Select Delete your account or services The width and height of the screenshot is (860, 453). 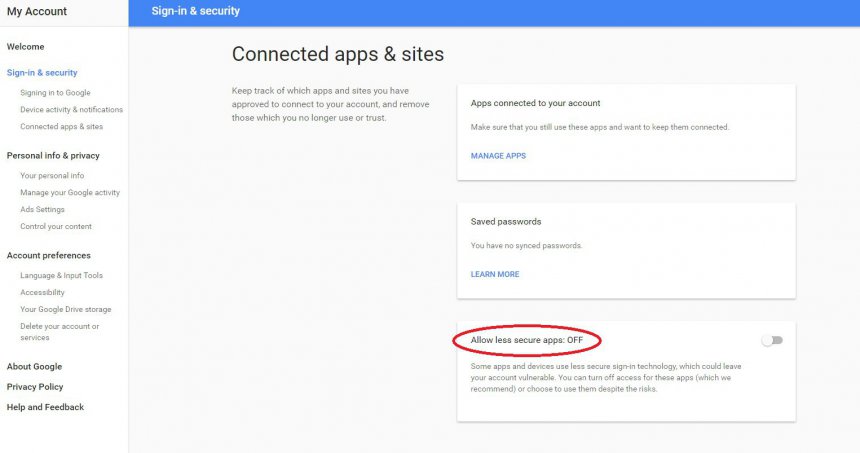[x=60, y=332]
